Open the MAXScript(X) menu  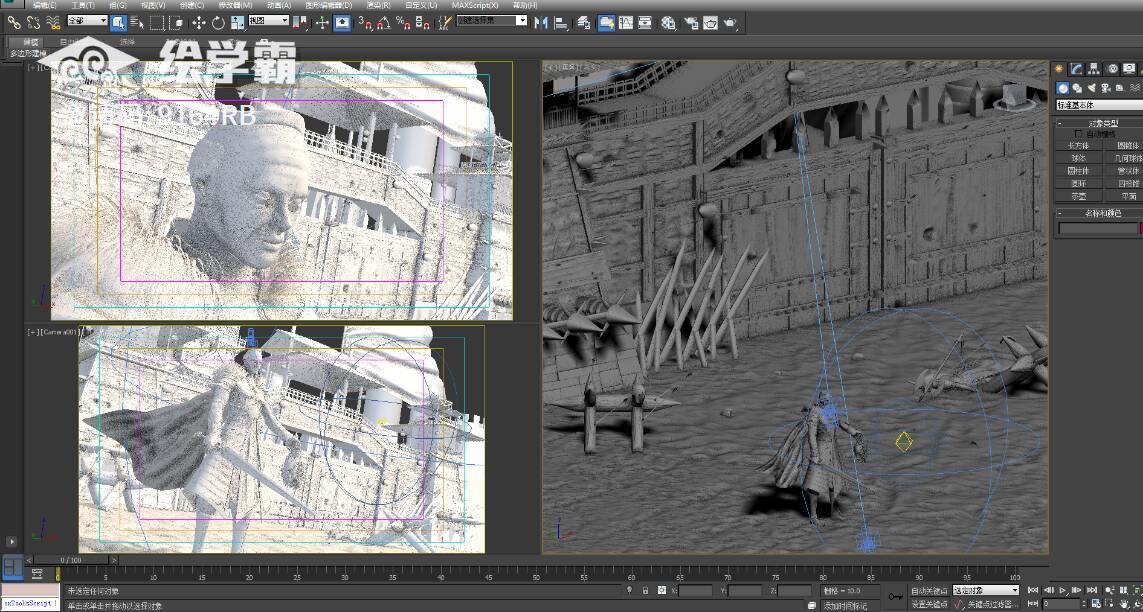475,5
